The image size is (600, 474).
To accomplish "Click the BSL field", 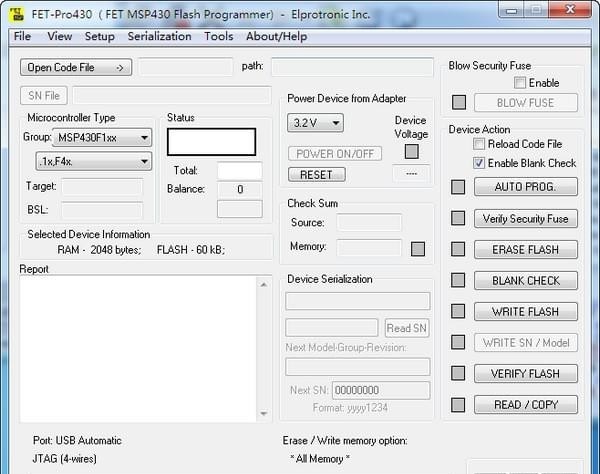I will (102, 210).
